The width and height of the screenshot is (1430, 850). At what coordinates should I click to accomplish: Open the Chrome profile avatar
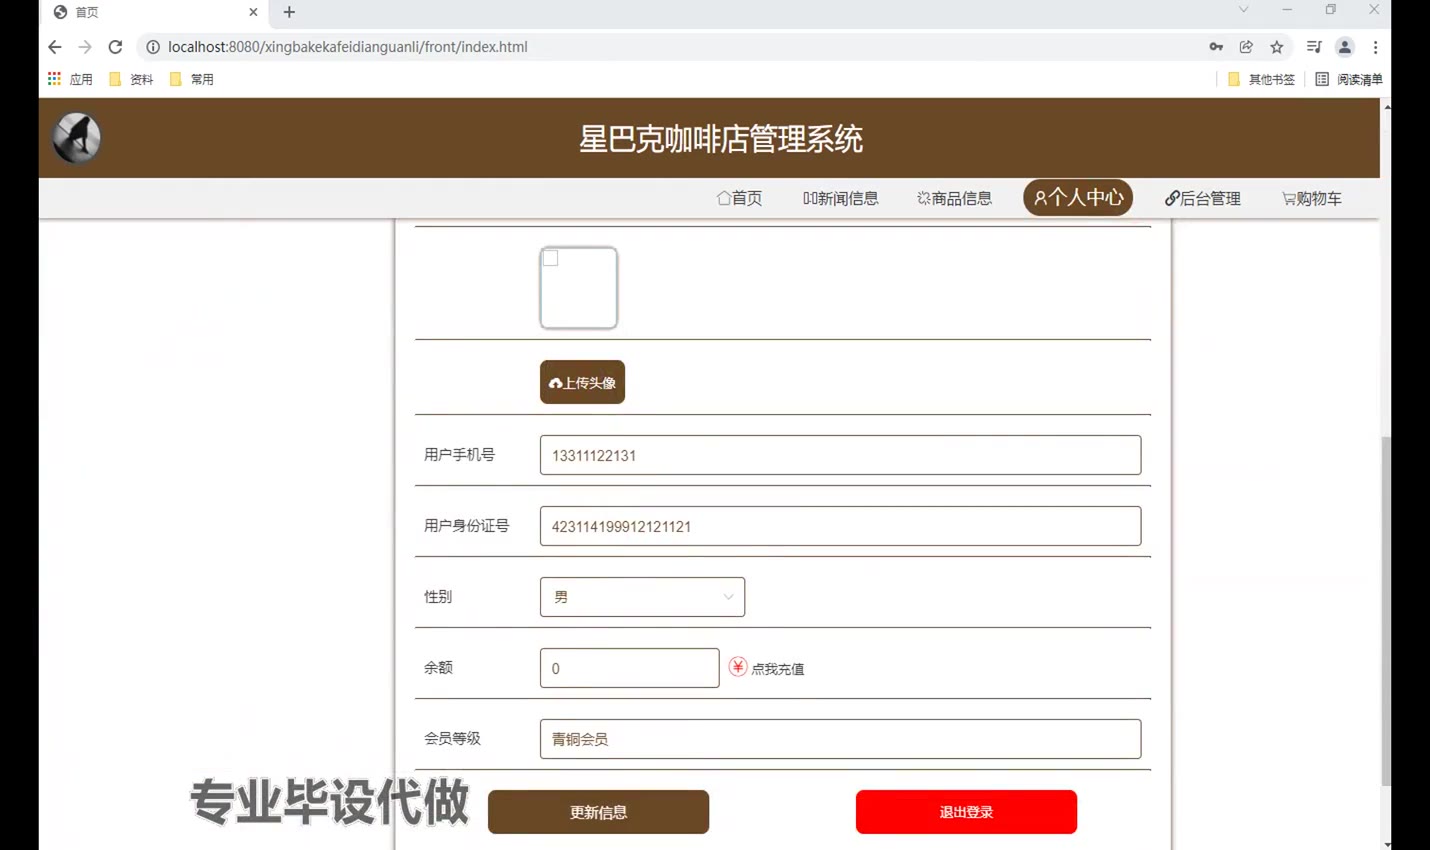tap(1345, 47)
